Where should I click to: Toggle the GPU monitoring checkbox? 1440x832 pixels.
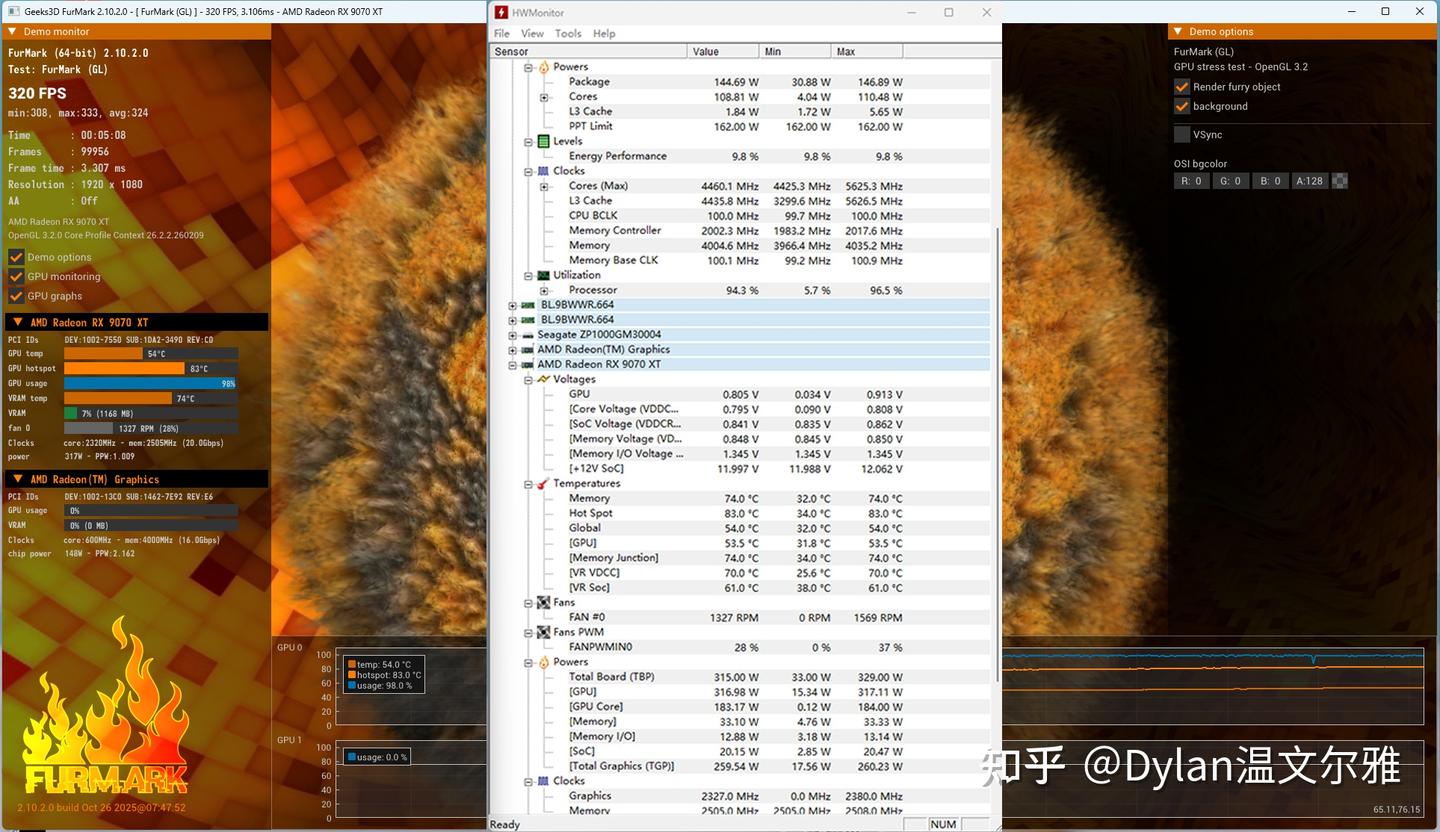click(x=16, y=277)
